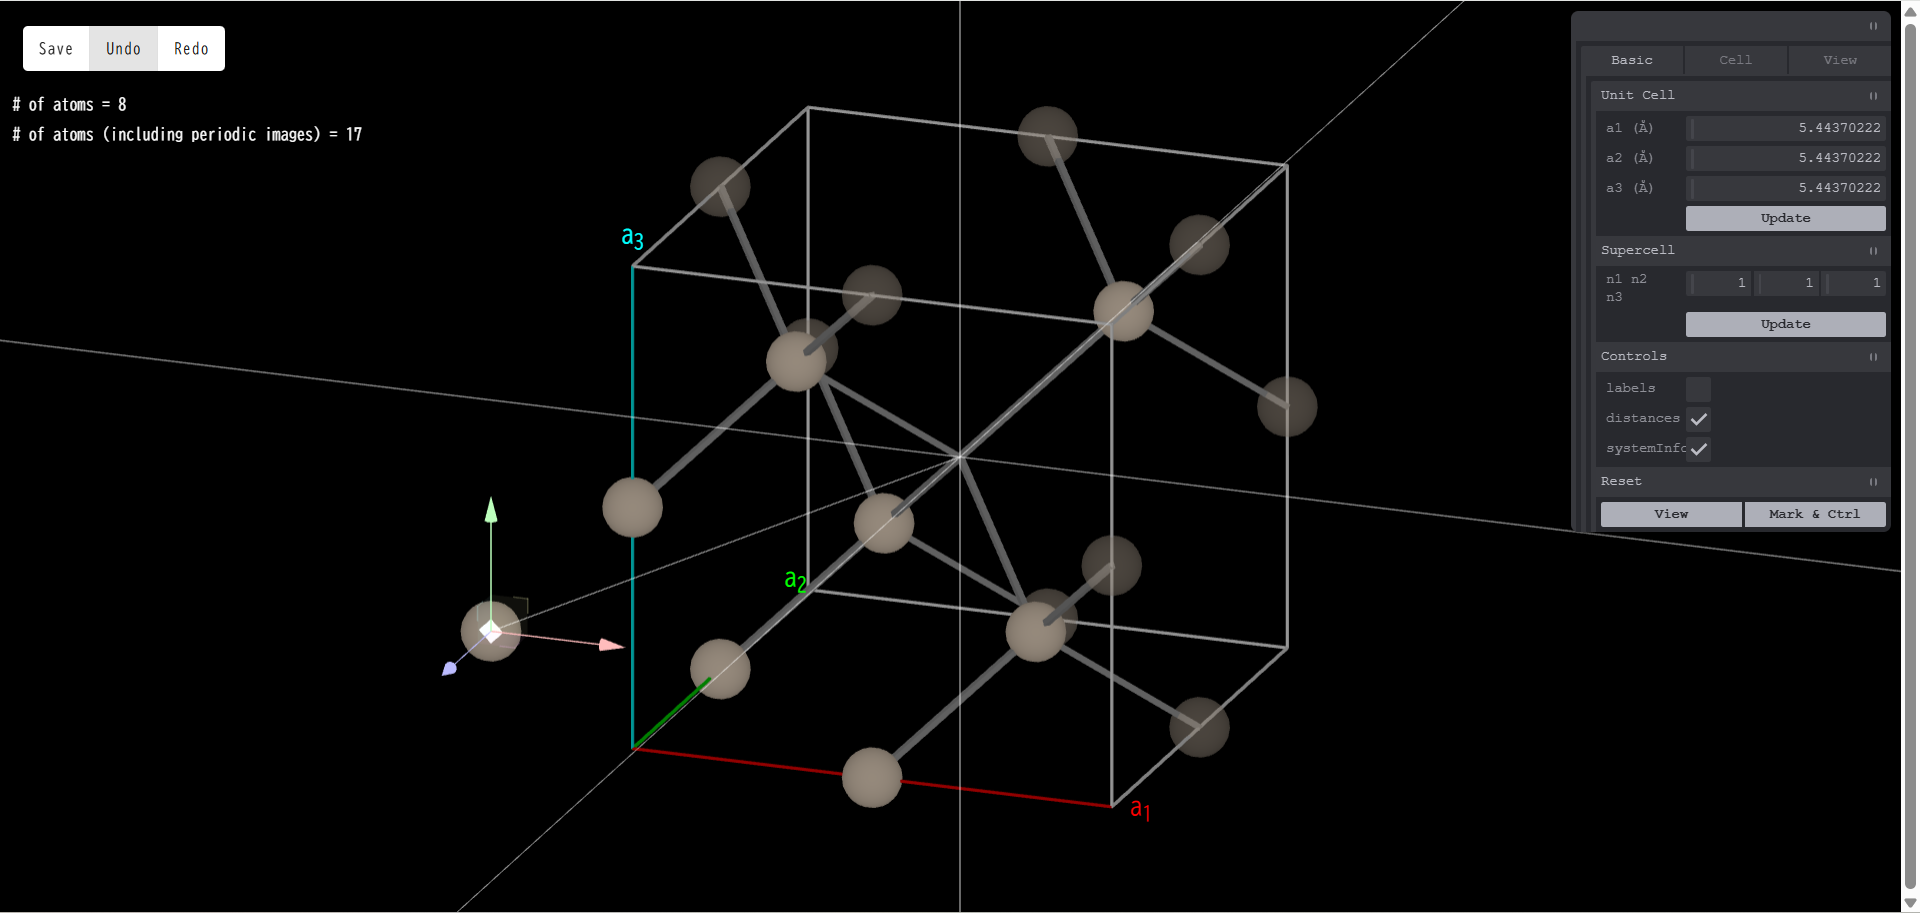1920x913 pixels.
Task: Click the n1 supercell input field
Action: (x=1720, y=283)
